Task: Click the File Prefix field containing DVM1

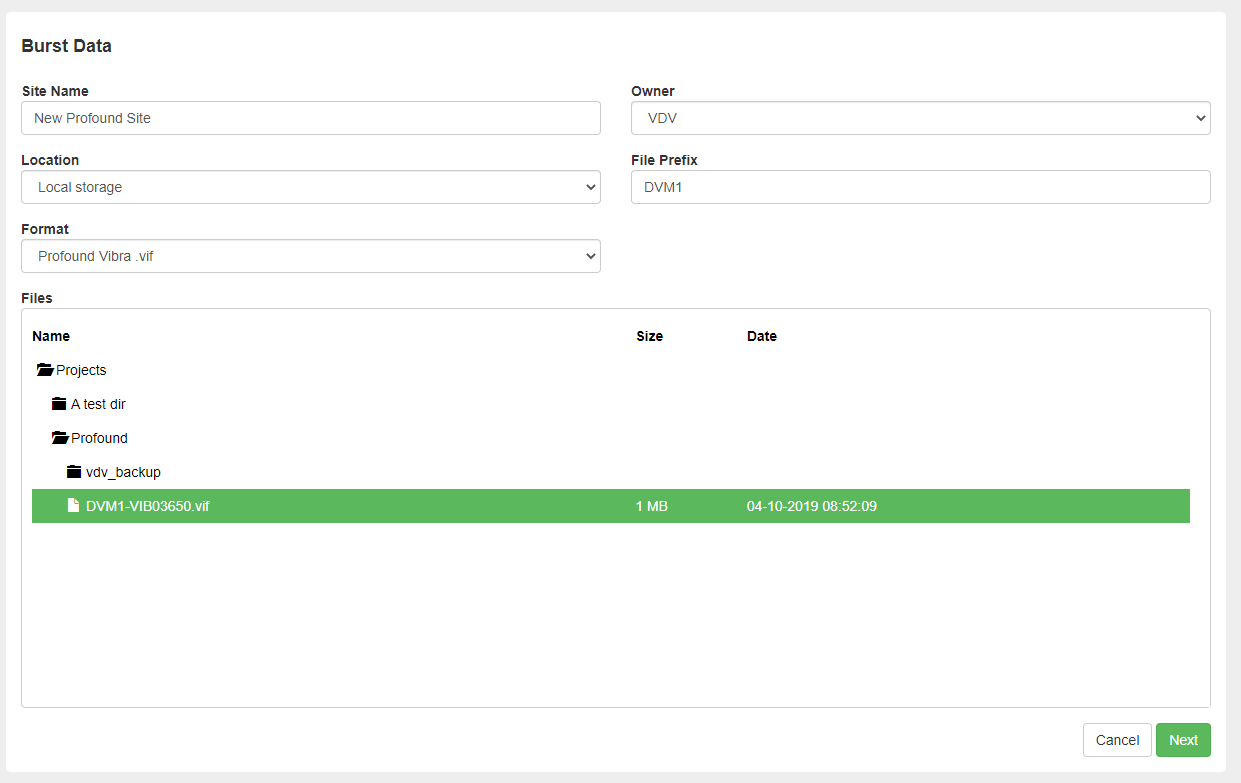Action: tap(920, 187)
